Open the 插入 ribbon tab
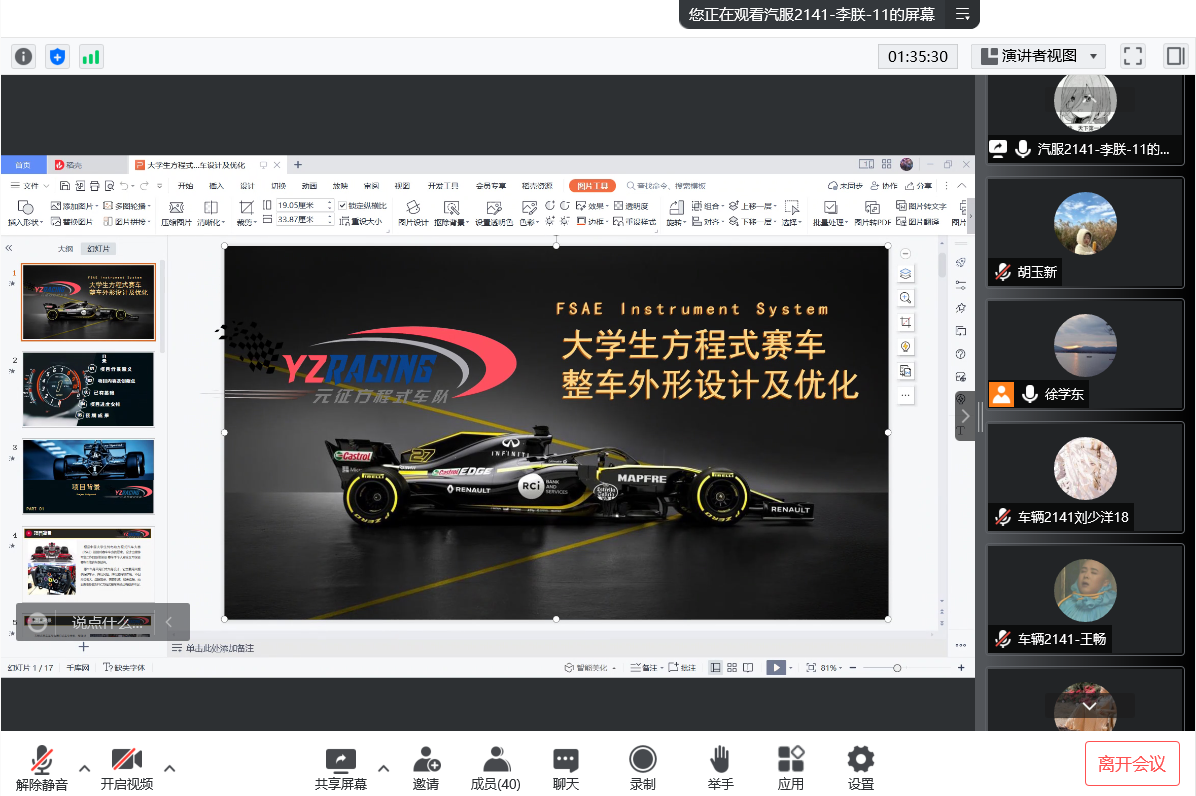This screenshot has height=796, width=1196. tap(217, 185)
